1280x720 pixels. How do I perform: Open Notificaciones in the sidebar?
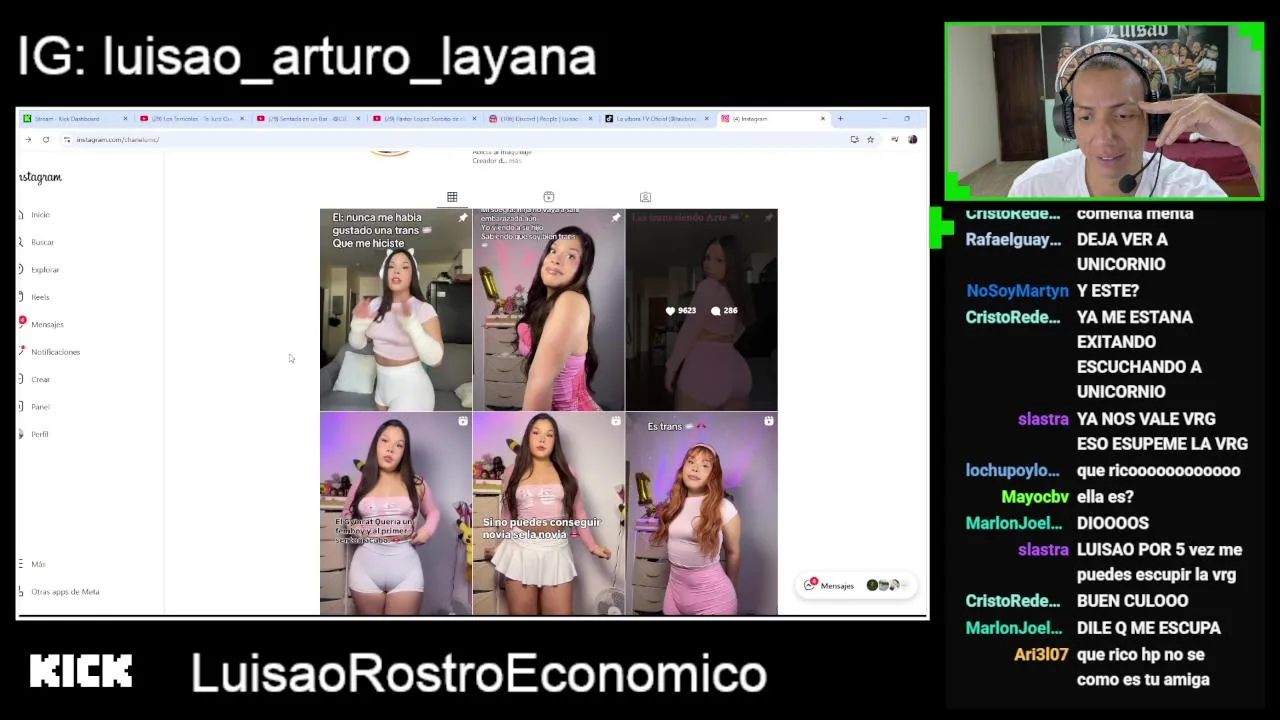pyautogui.click(x=55, y=352)
